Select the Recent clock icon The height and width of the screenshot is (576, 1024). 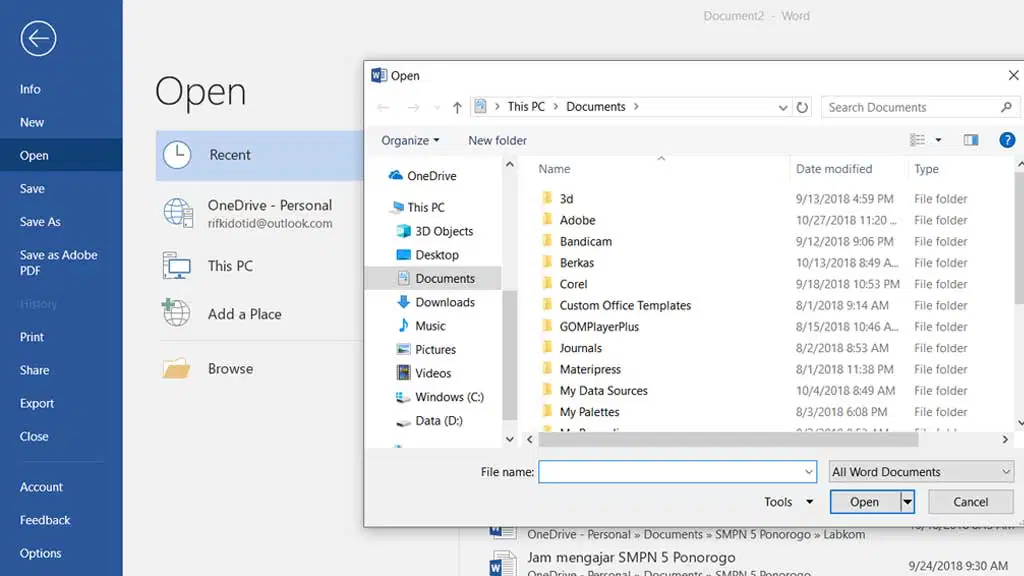click(177, 155)
